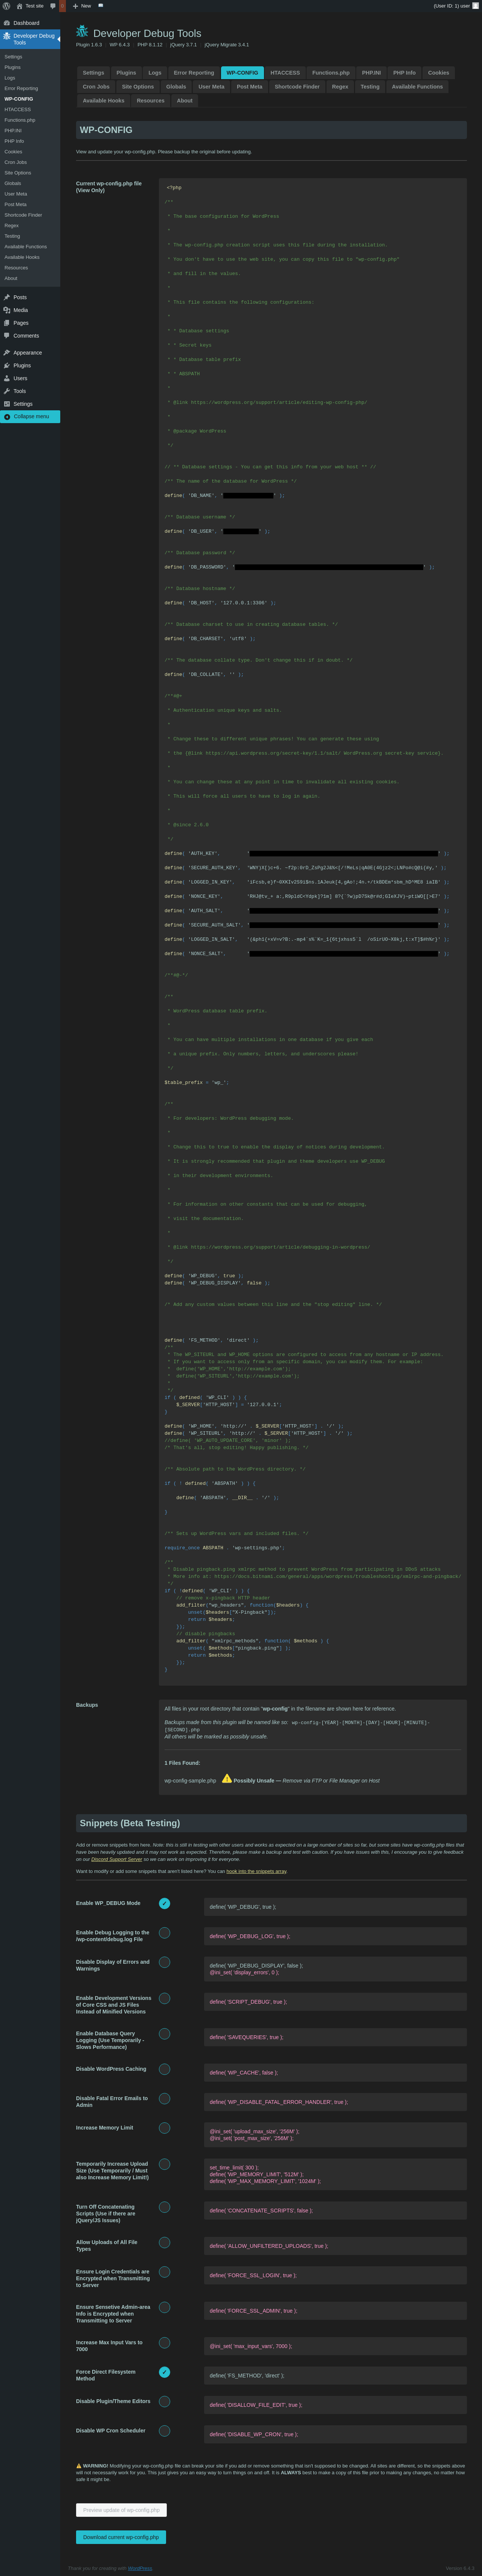This screenshot has width=482, height=2576.
Task: Open Comments menu in sidebar
Action: tap(30, 336)
